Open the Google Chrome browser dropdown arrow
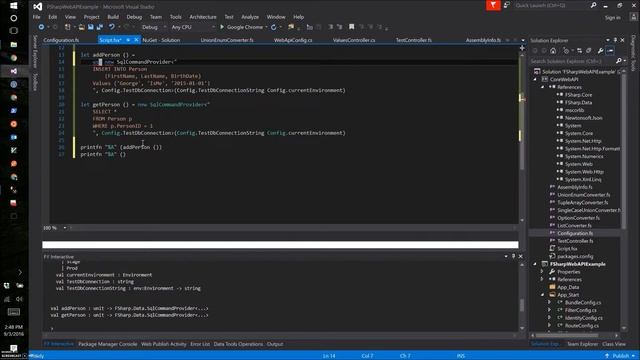This screenshot has width=640, height=360. coord(266,27)
